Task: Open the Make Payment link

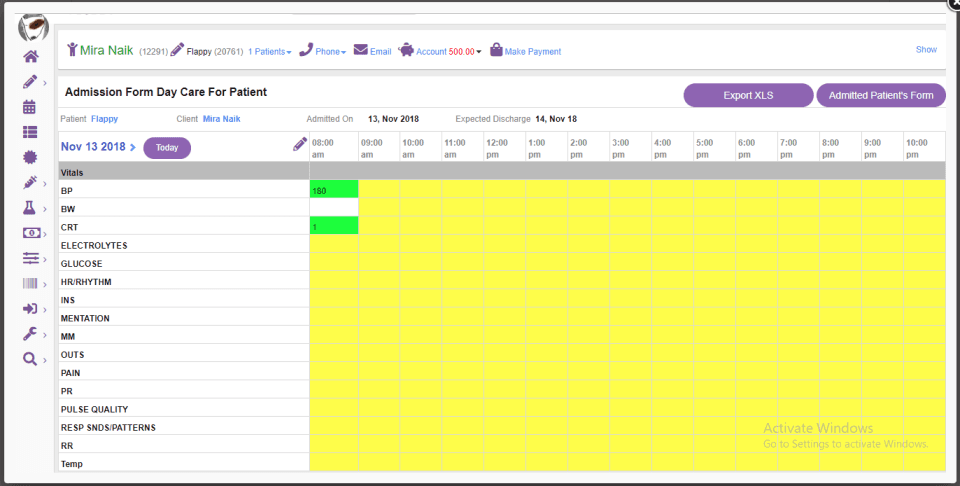Action: [525, 51]
